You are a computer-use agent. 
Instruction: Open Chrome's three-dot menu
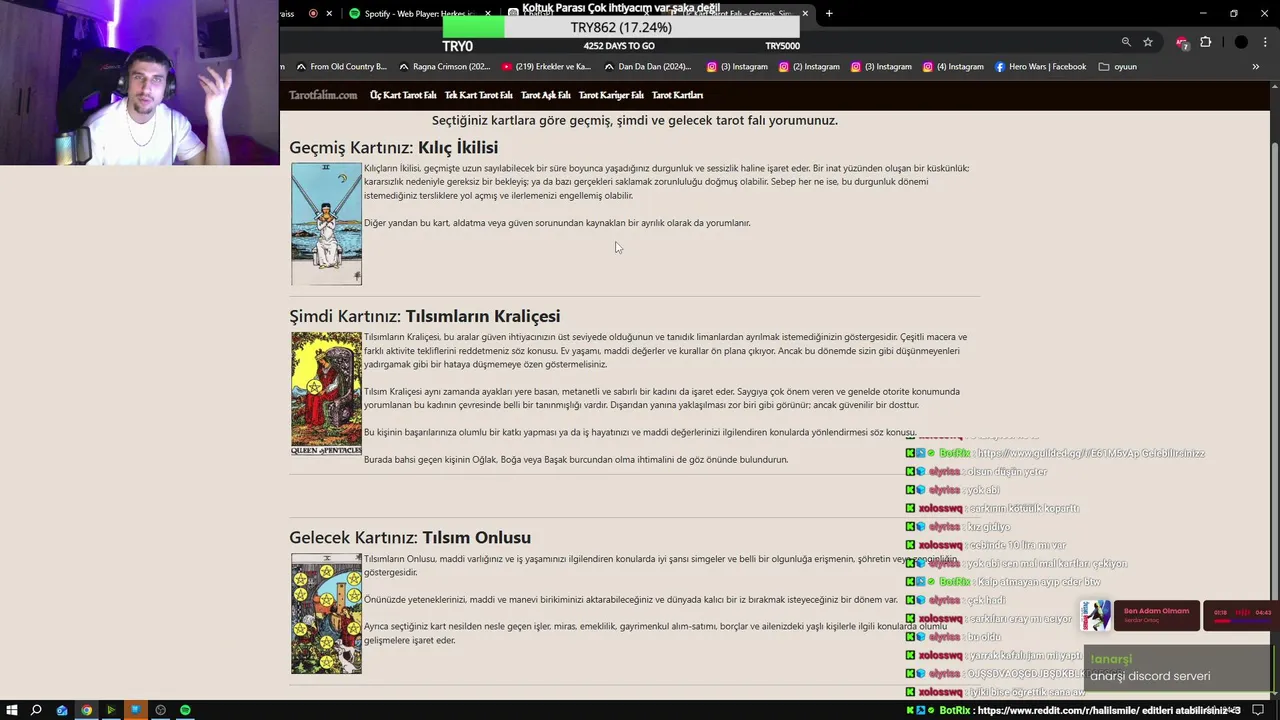[x=1265, y=42]
